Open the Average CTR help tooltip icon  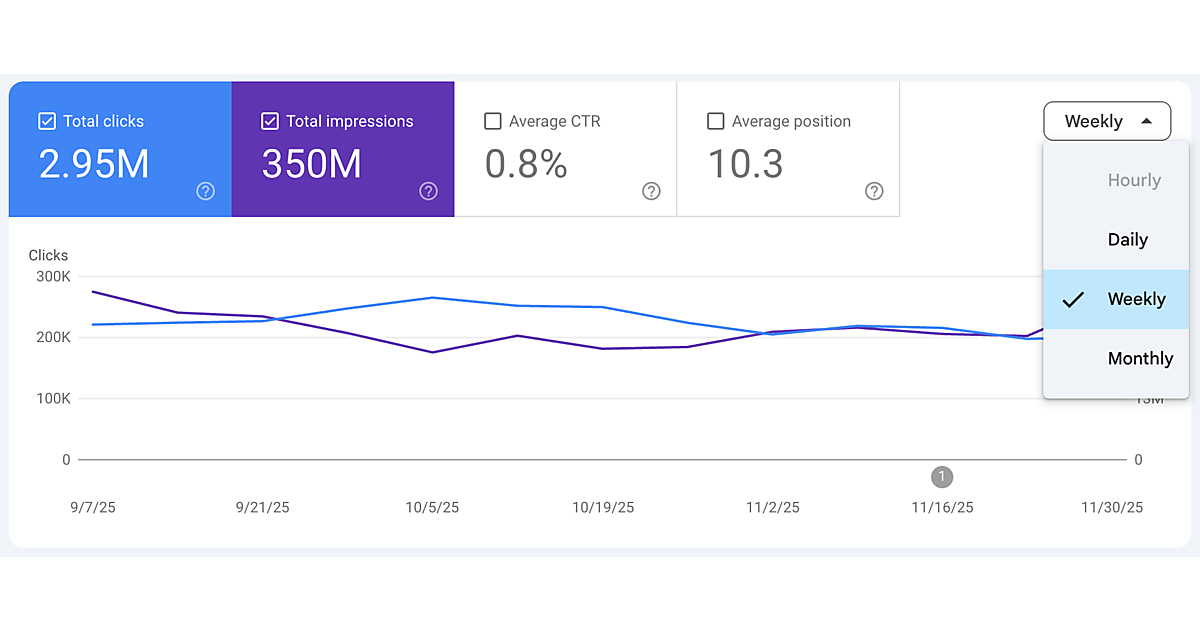click(x=651, y=191)
